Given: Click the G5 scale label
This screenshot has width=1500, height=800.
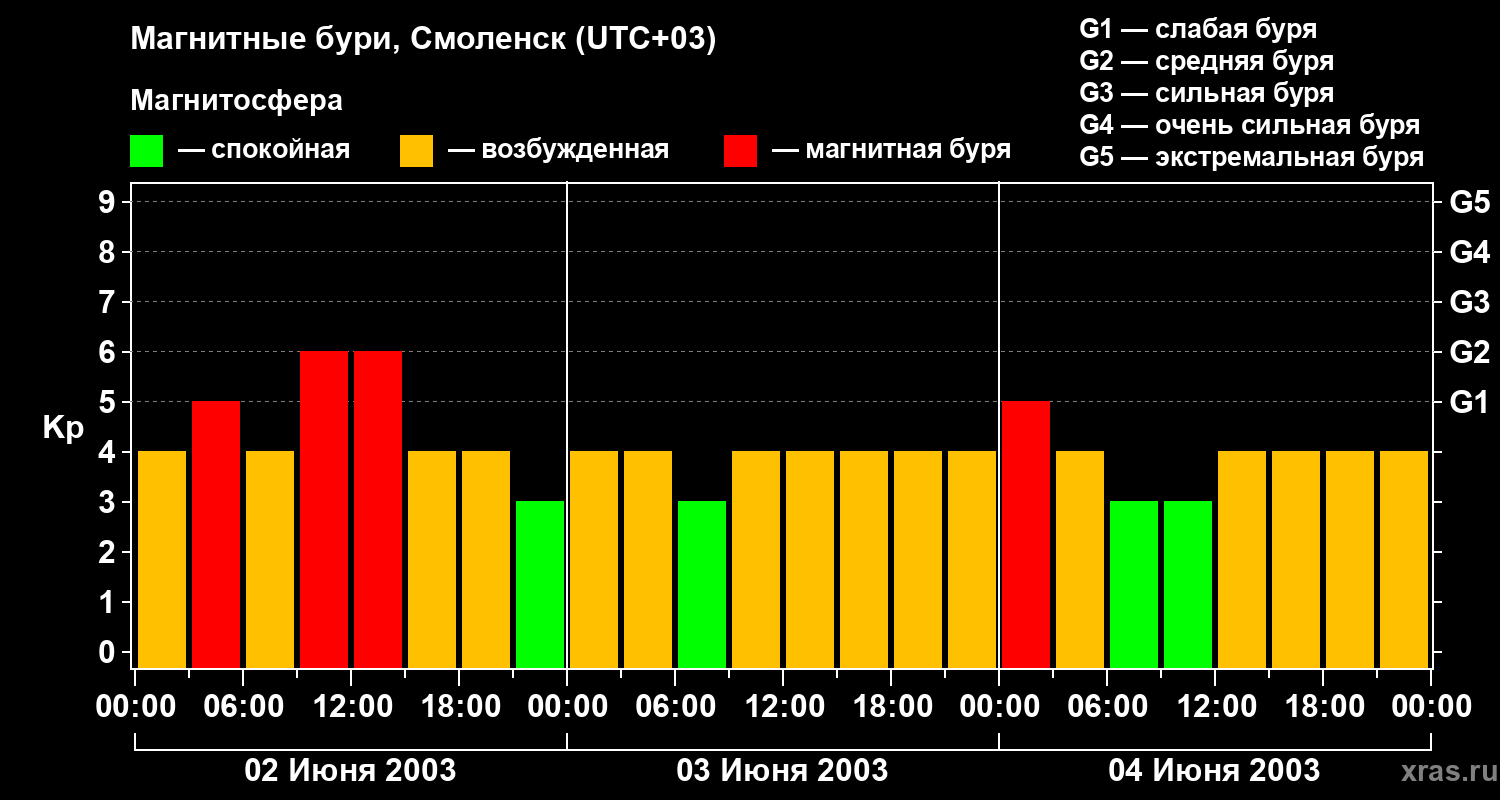Looking at the screenshot, I should [1470, 203].
